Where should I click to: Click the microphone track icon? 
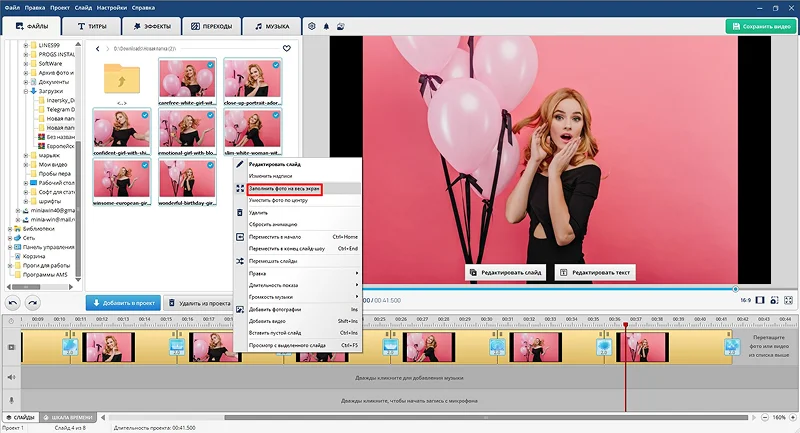[x=11, y=400]
